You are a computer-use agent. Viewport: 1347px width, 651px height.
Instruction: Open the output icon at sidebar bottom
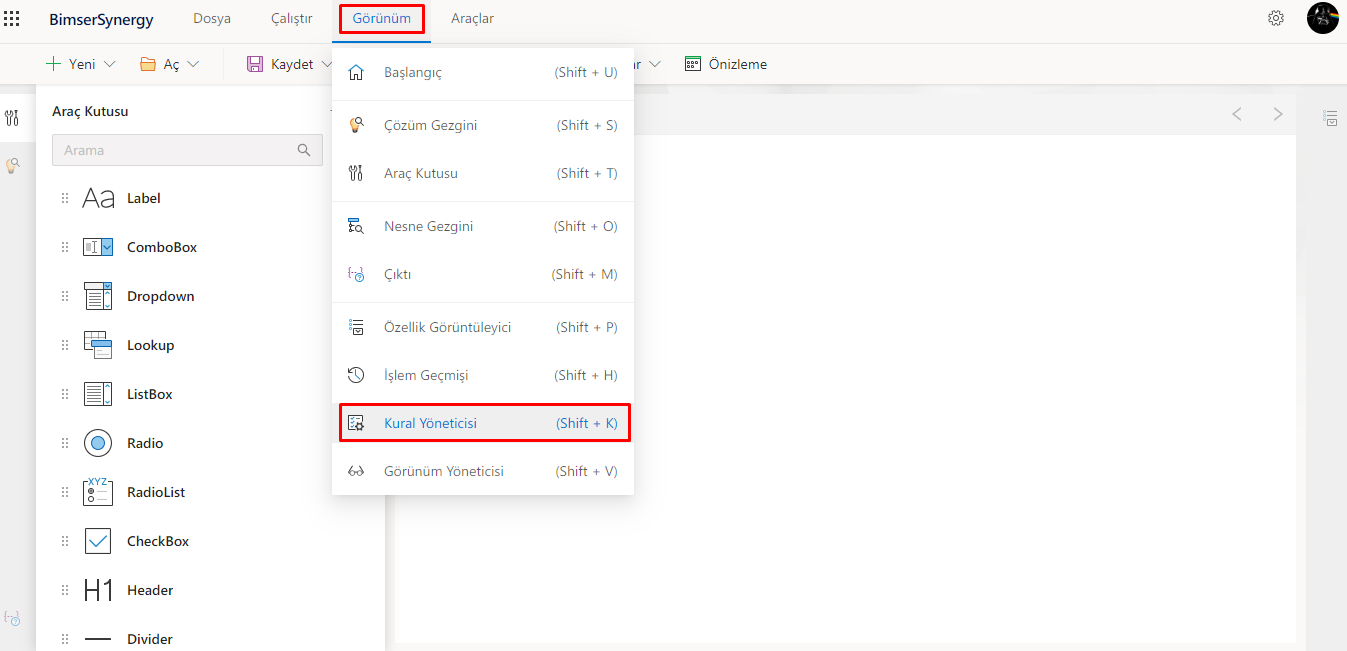coord(12,618)
